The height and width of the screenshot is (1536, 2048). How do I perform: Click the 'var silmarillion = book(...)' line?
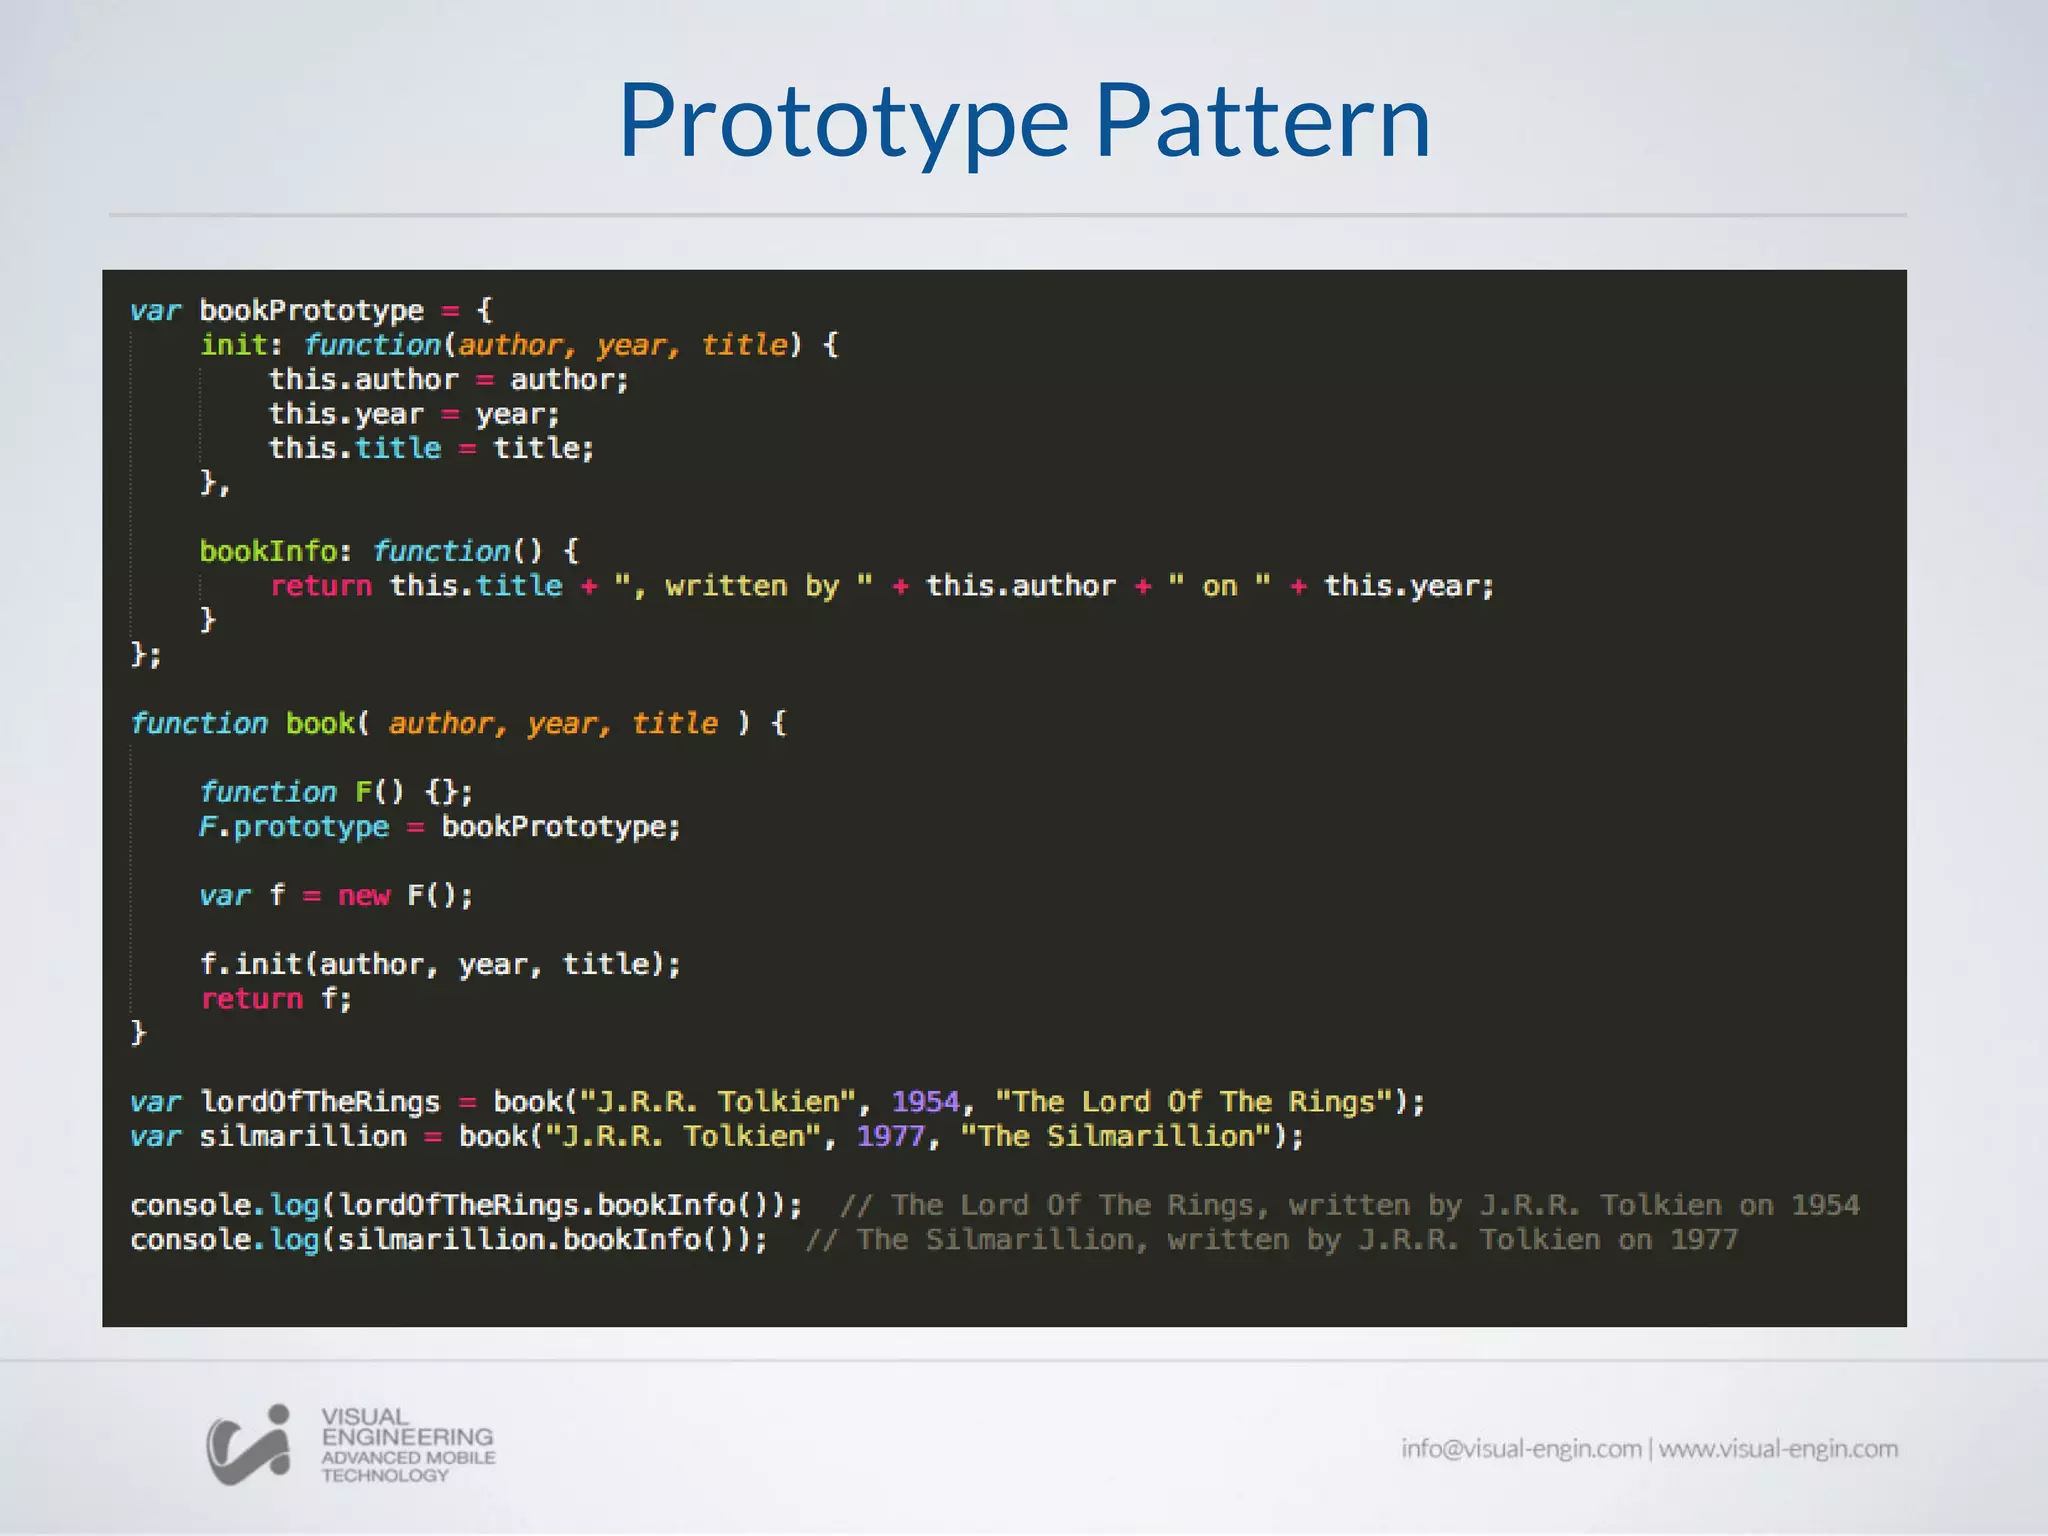coord(717,1137)
